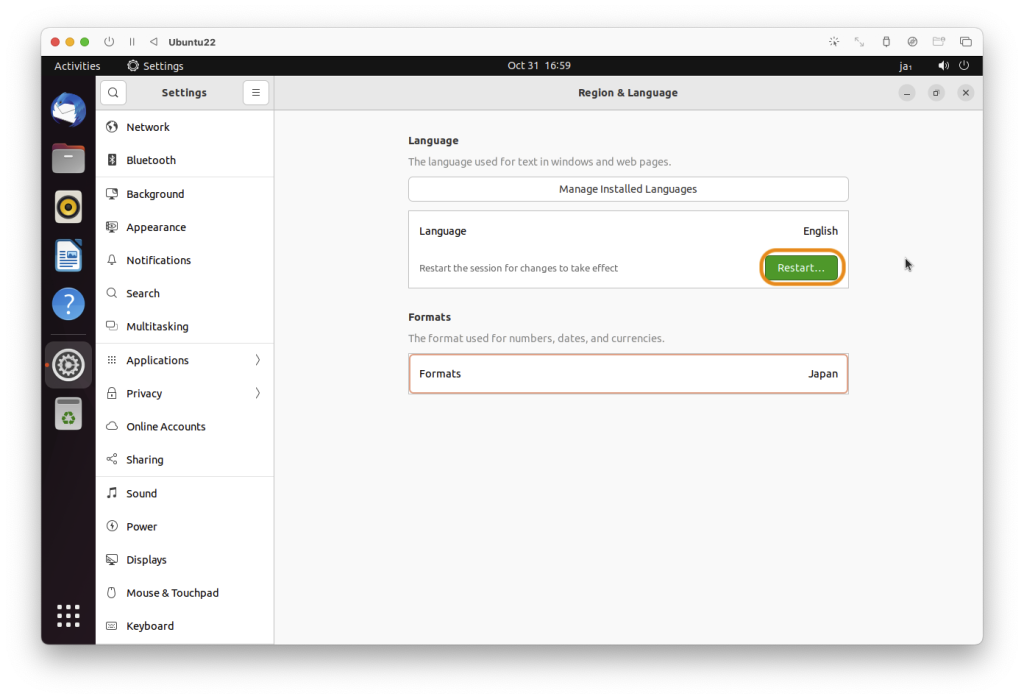Open Multitasking settings
This screenshot has height=699, width=1024.
(185, 327)
